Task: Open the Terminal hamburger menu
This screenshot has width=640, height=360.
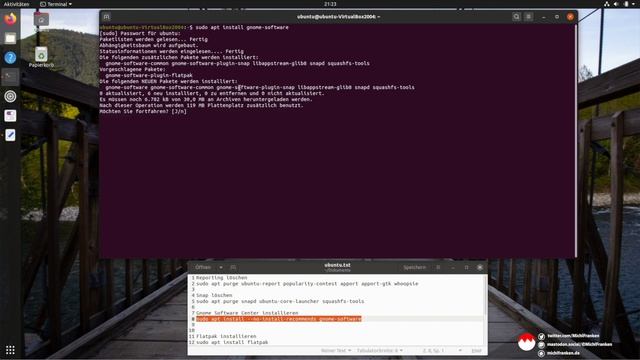Action: point(529,17)
